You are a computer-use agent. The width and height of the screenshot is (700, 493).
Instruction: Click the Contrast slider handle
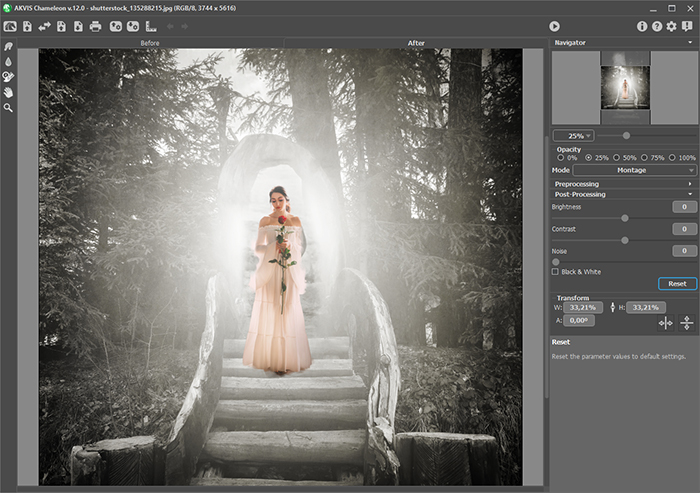click(x=625, y=240)
